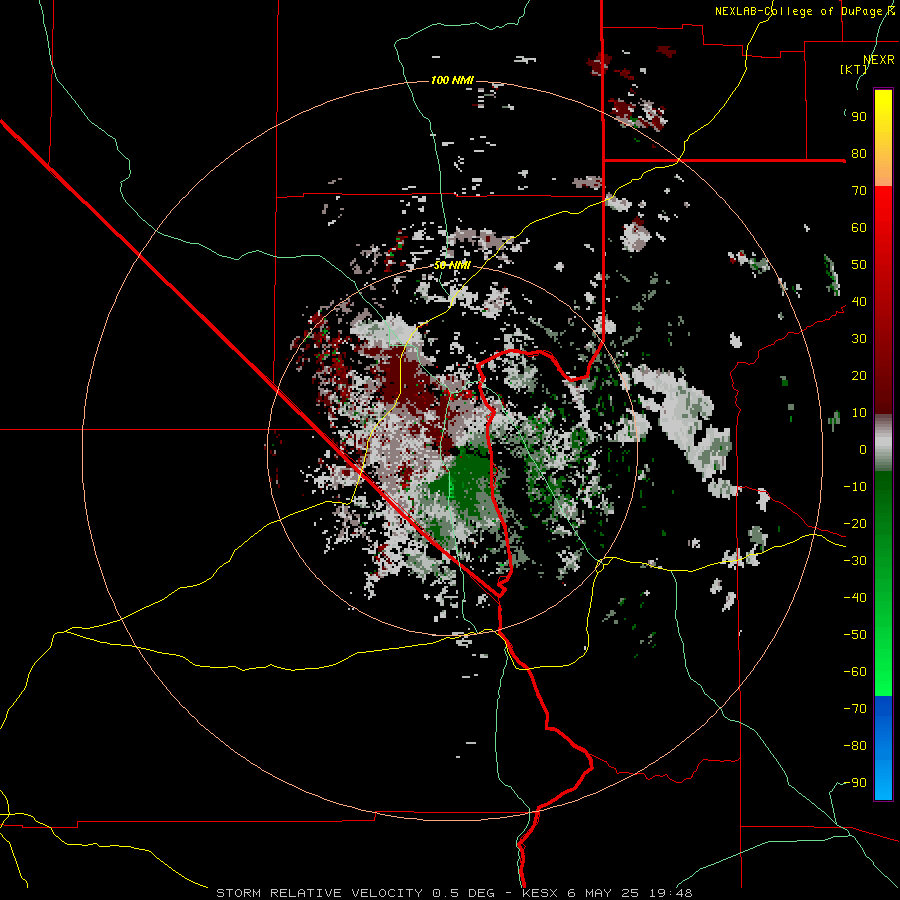Click the -10 scale value
900x900 pixels.
[x=855, y=487]
